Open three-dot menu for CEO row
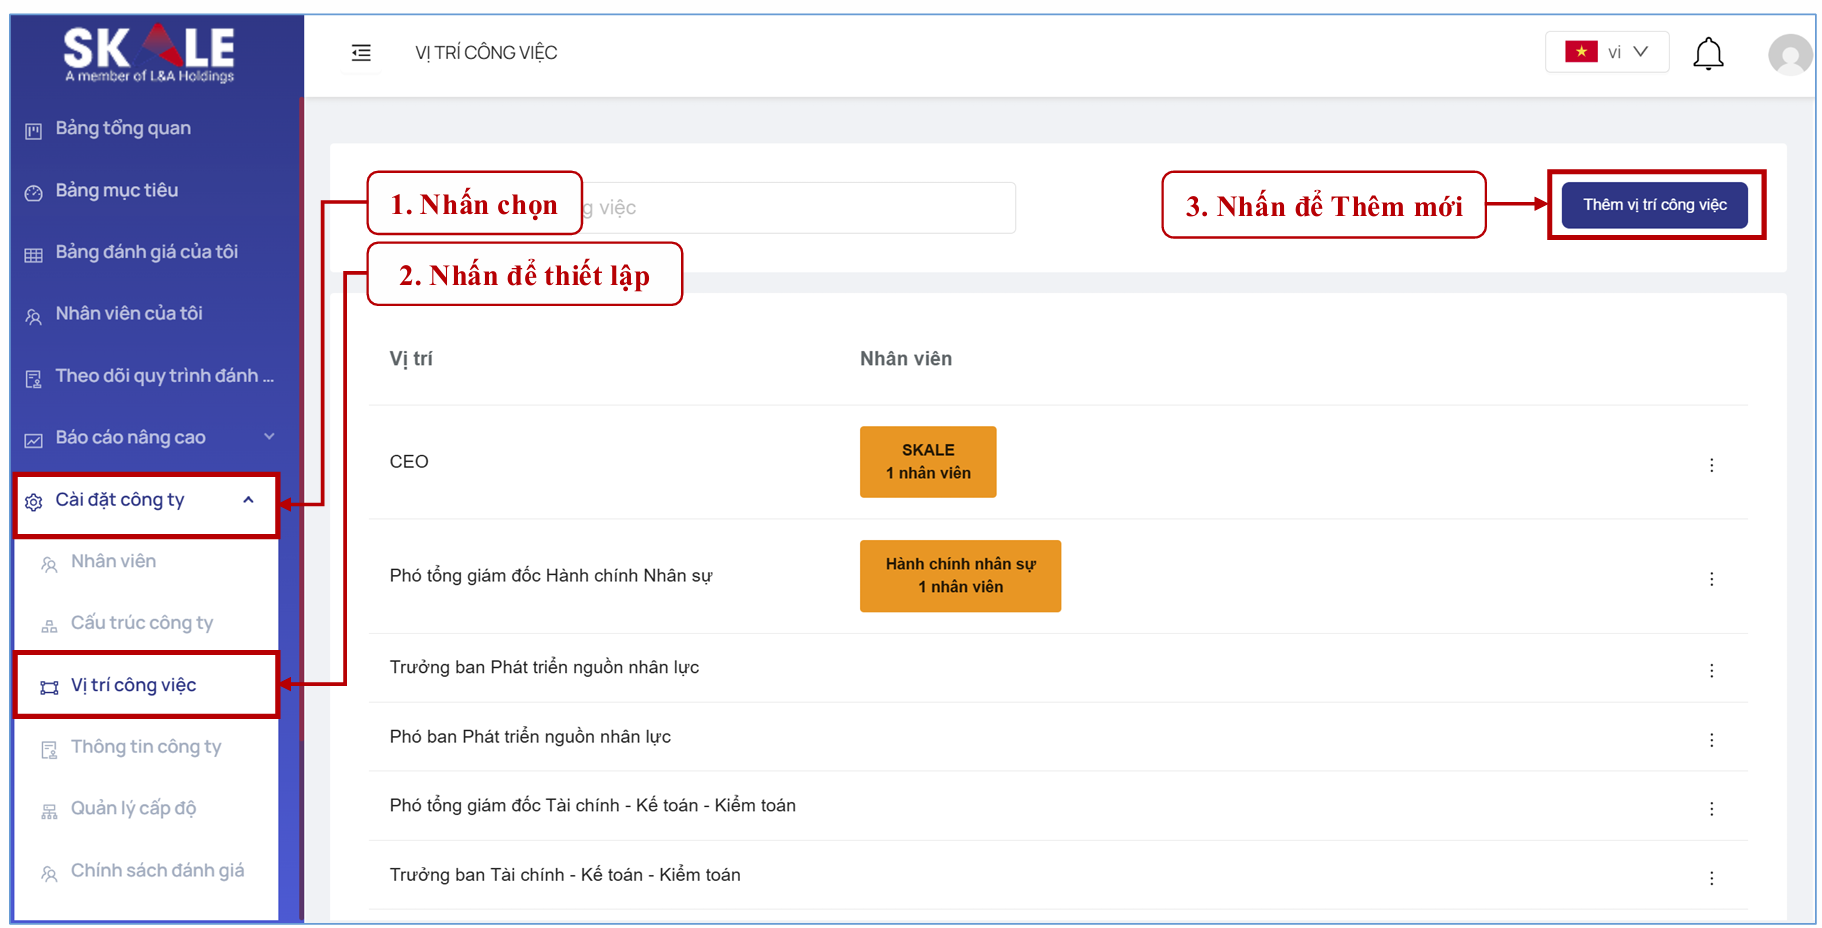The width and height of the screenshot is (1822, 928). [1711, 465]
